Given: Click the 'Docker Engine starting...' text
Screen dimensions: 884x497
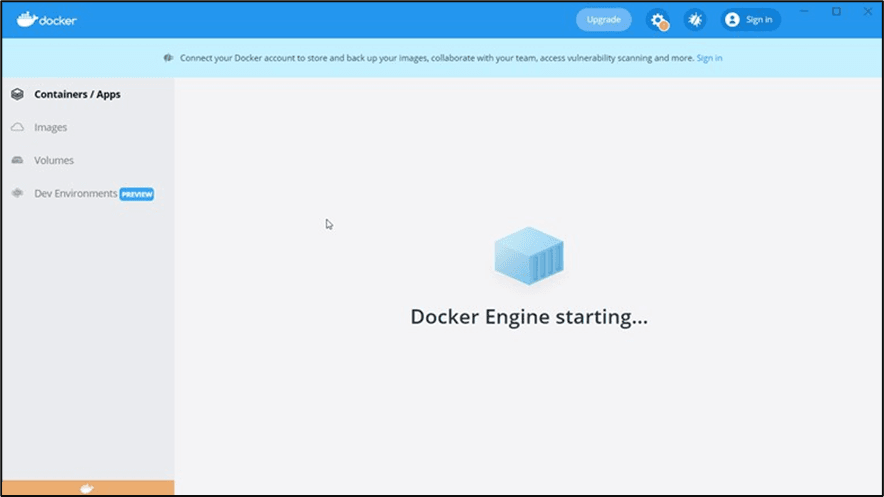Looking at the screenshot, I should [x=529, y=317].
